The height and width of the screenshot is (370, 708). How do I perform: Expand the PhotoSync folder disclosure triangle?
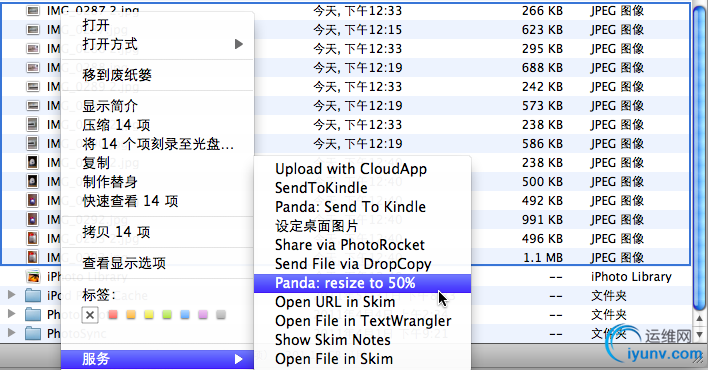11,333
